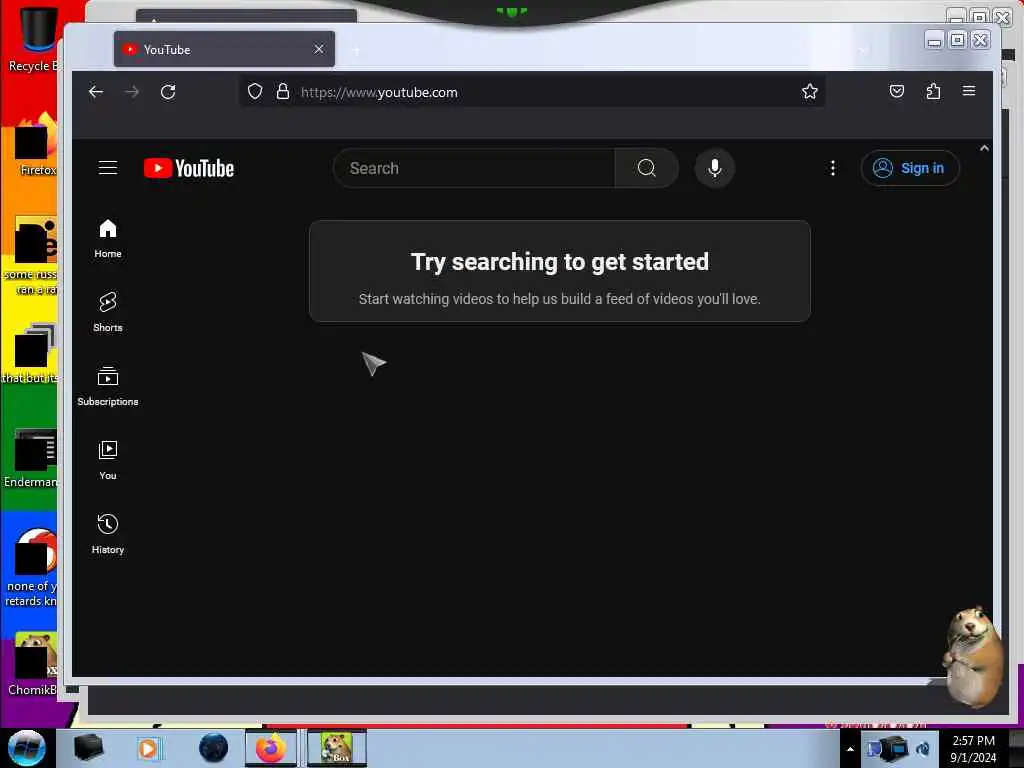
Task: Close the YouTube tab
Action: click(319, 49)
